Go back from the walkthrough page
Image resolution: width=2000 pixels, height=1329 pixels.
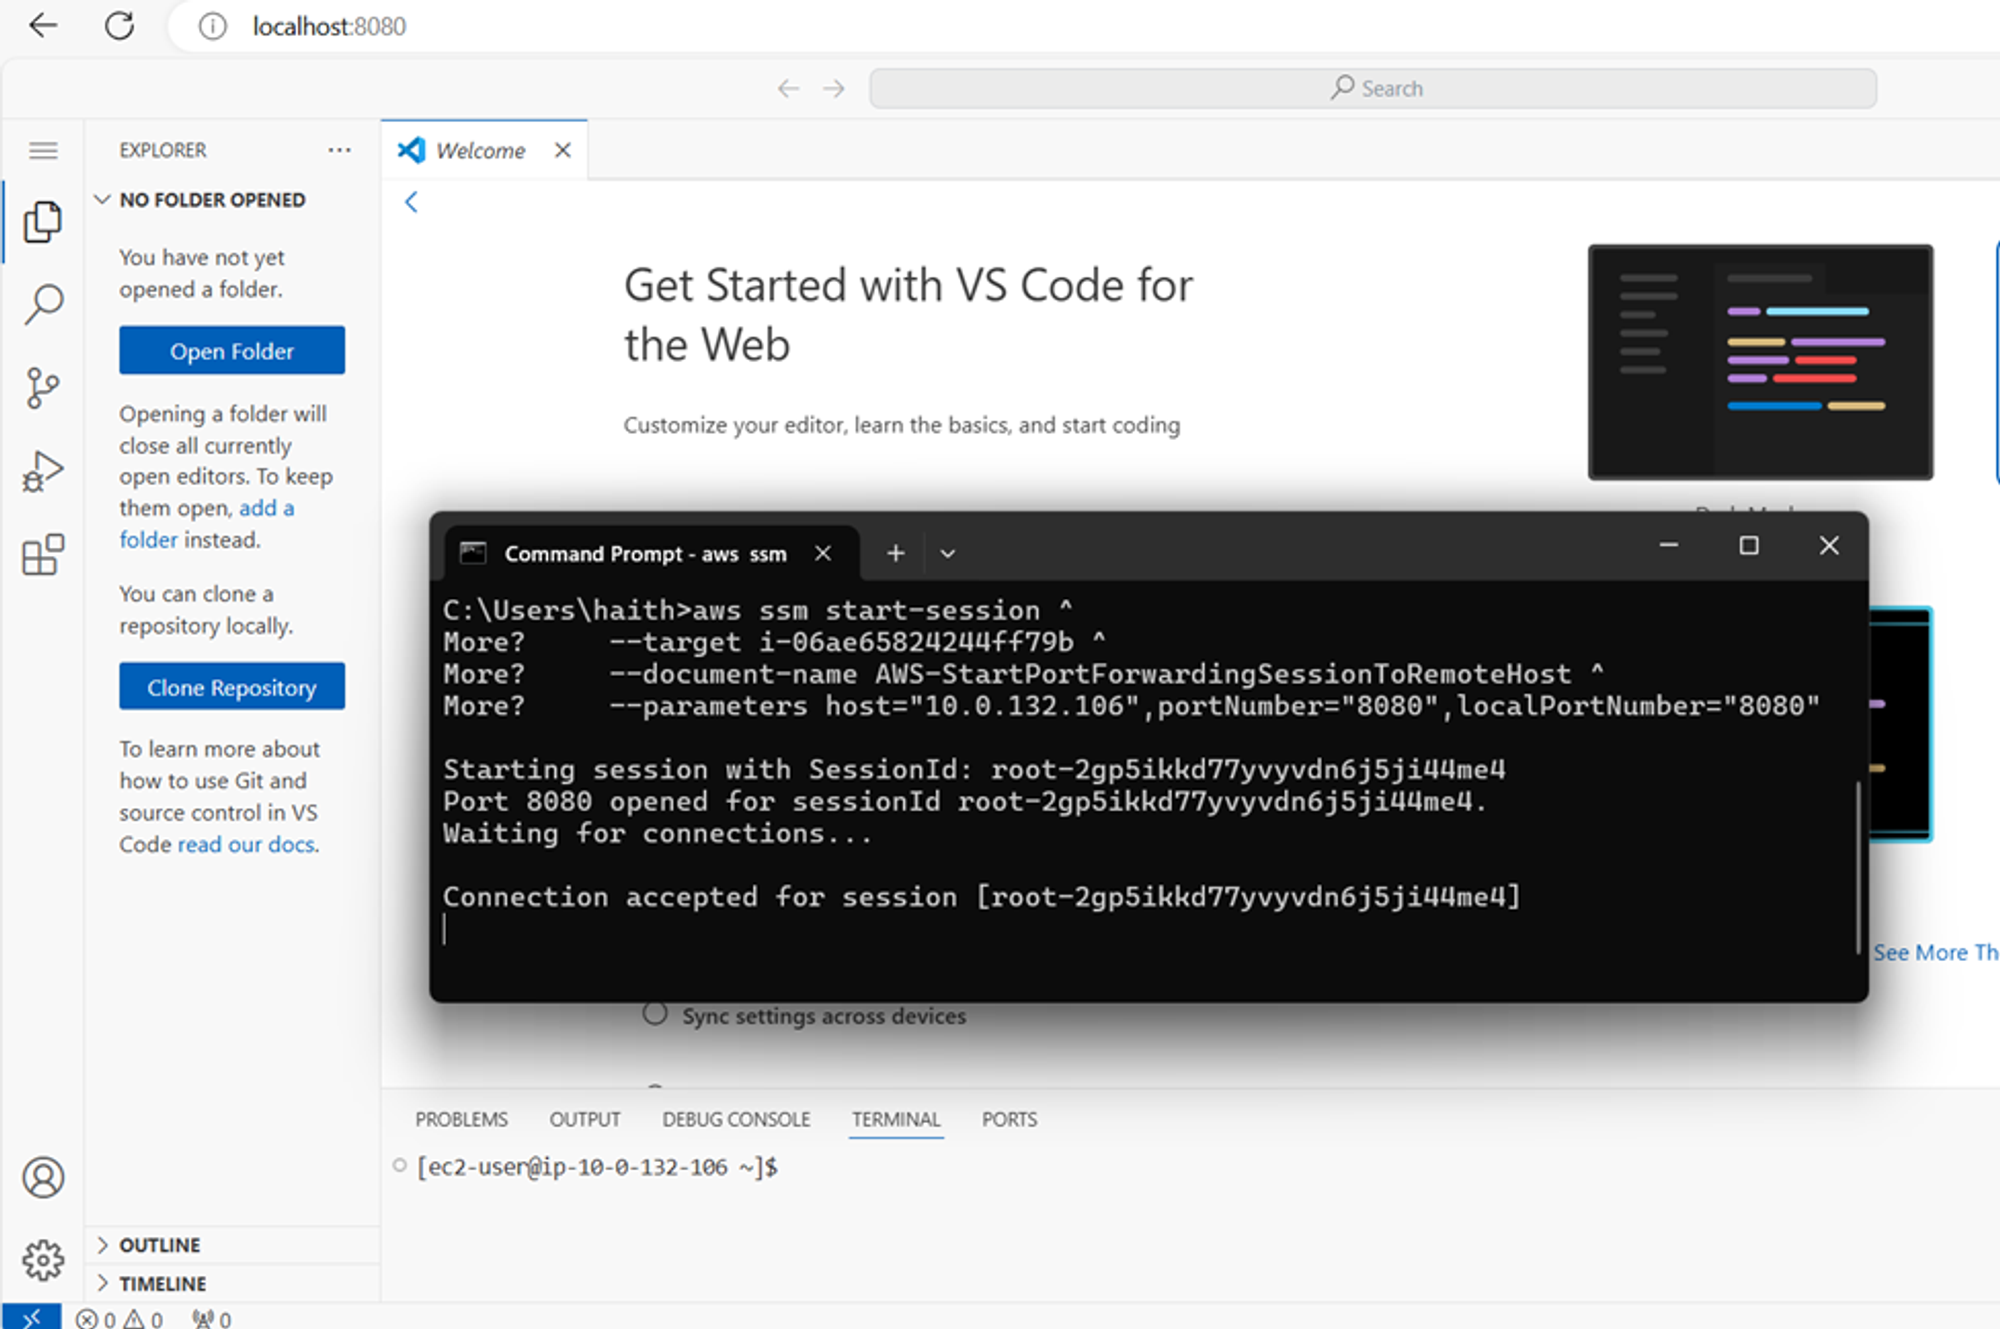pyautogui.click(x=411, y=202)
